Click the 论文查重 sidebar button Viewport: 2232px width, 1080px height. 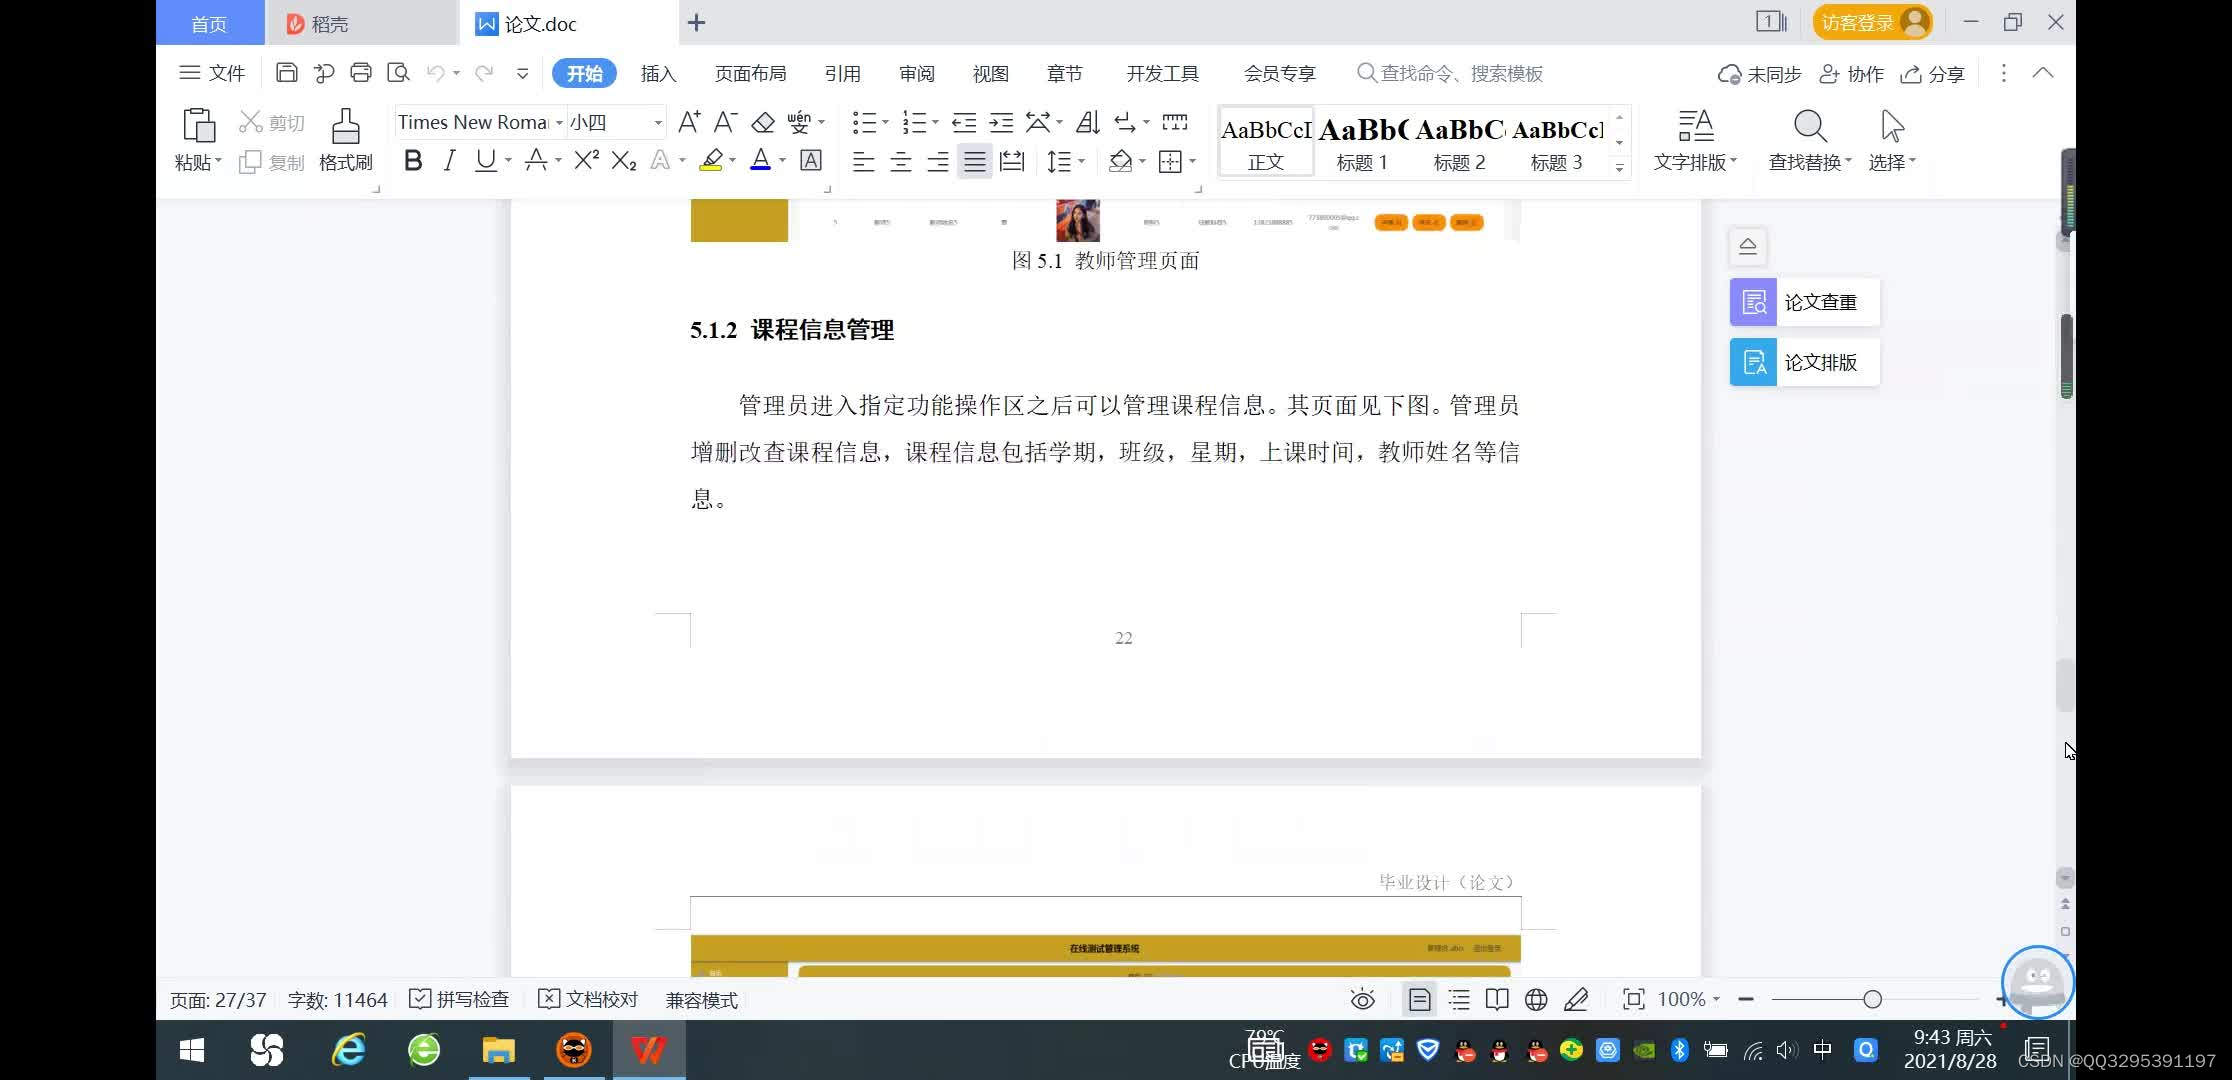tap(1805, 302)
